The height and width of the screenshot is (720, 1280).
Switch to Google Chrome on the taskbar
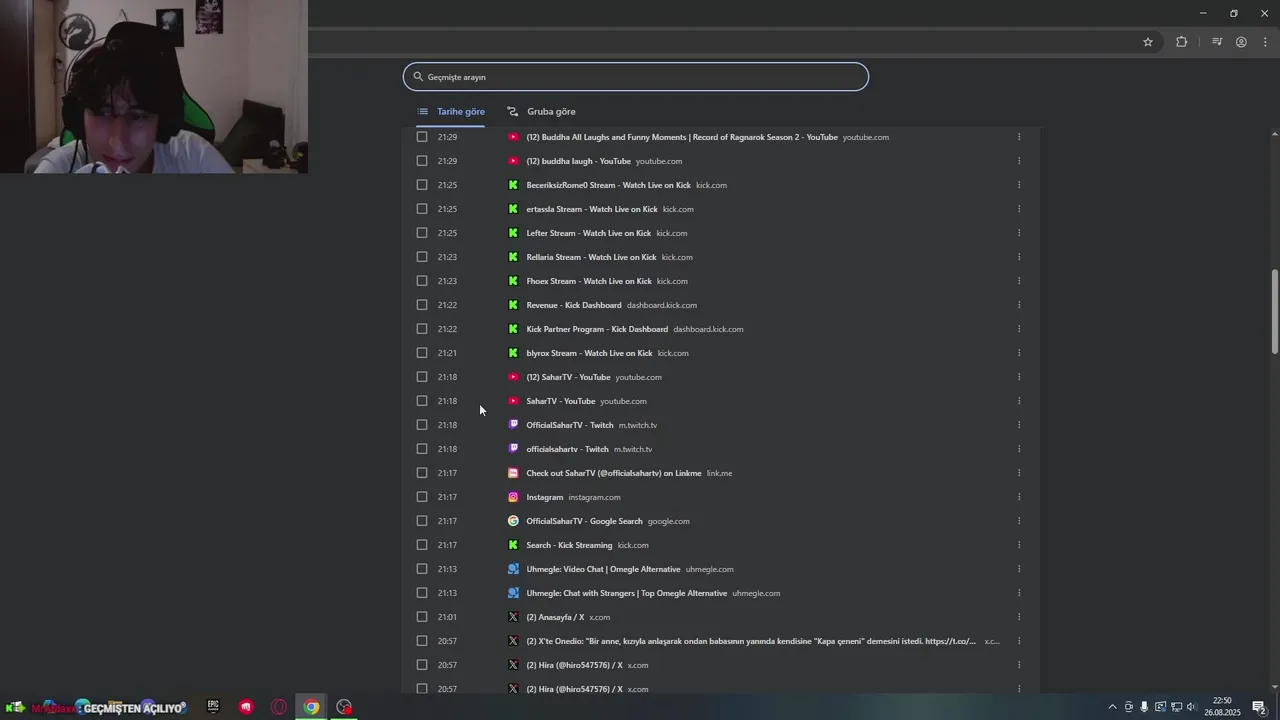point(312,707)
